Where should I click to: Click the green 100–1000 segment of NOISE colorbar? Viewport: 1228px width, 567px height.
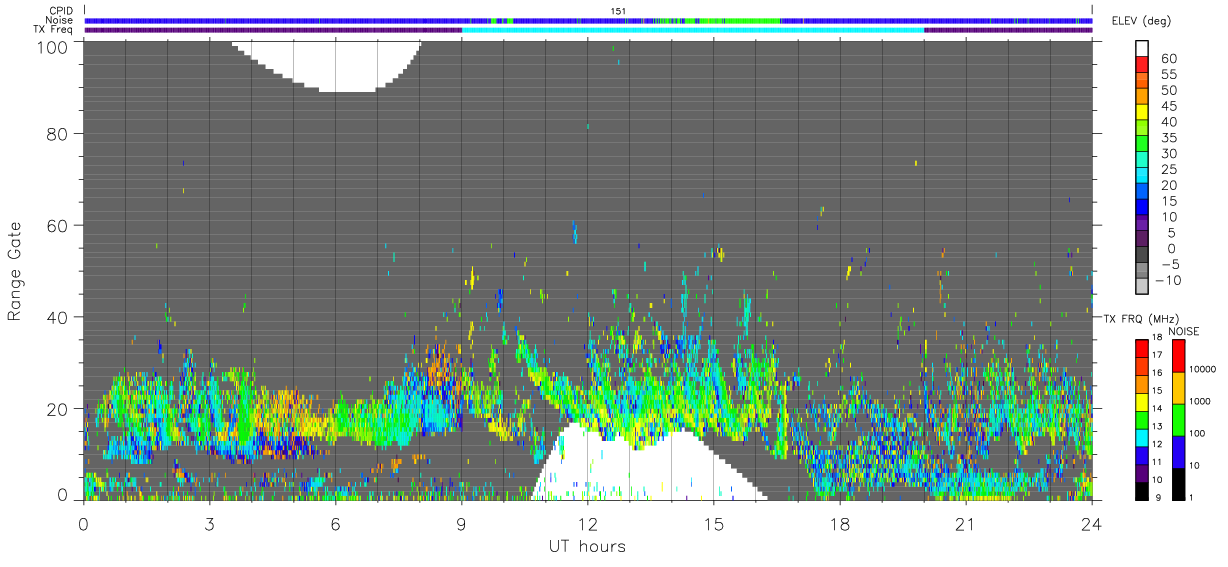pos(1178,419)
